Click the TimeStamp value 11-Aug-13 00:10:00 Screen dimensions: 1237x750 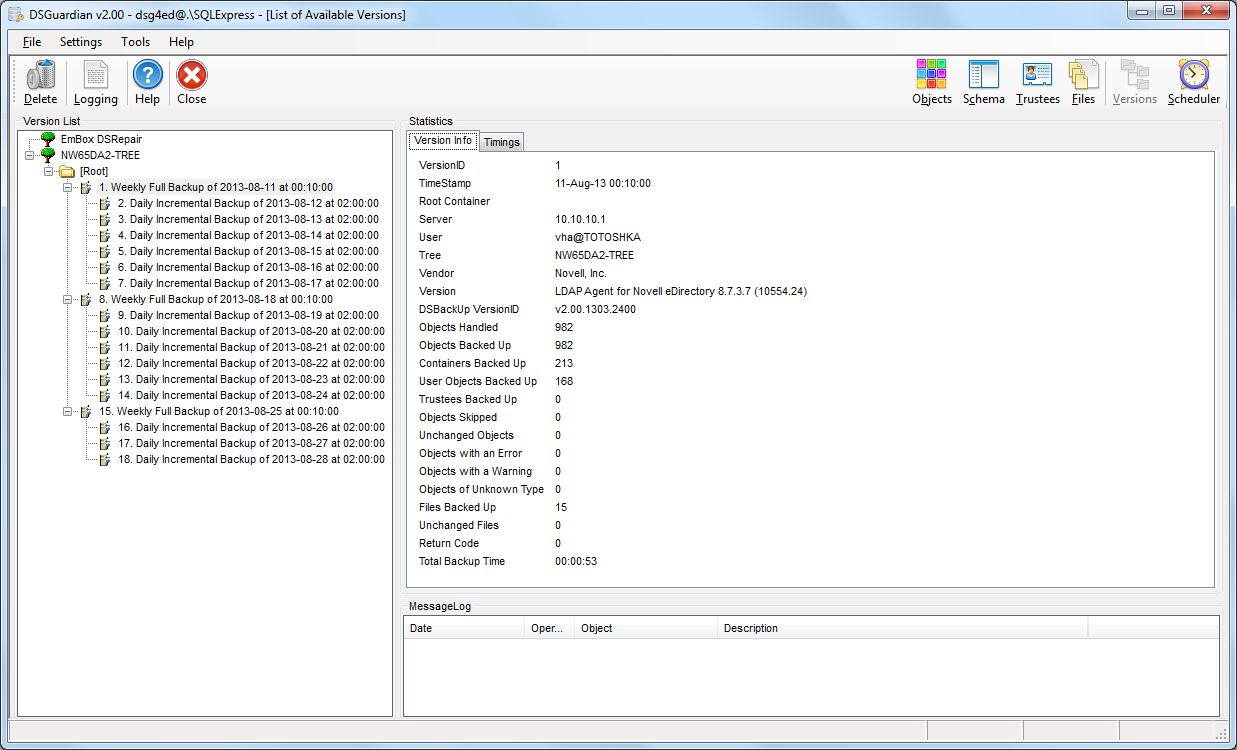click(x=603, y=183)
